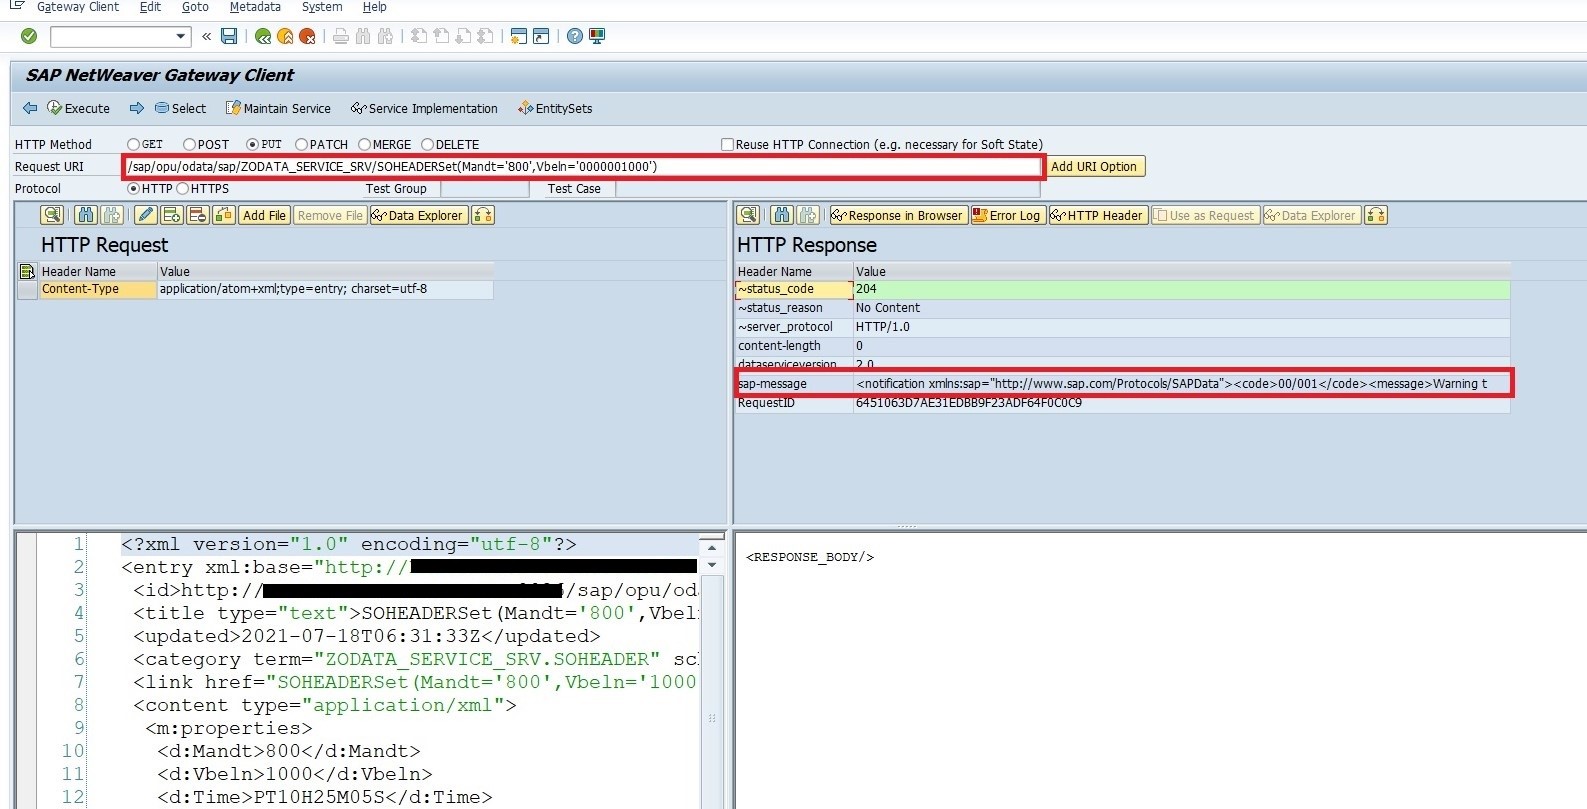Select the HTTP protocol radio button
This screenshot has width=1587, height=809.
[133, 189]
